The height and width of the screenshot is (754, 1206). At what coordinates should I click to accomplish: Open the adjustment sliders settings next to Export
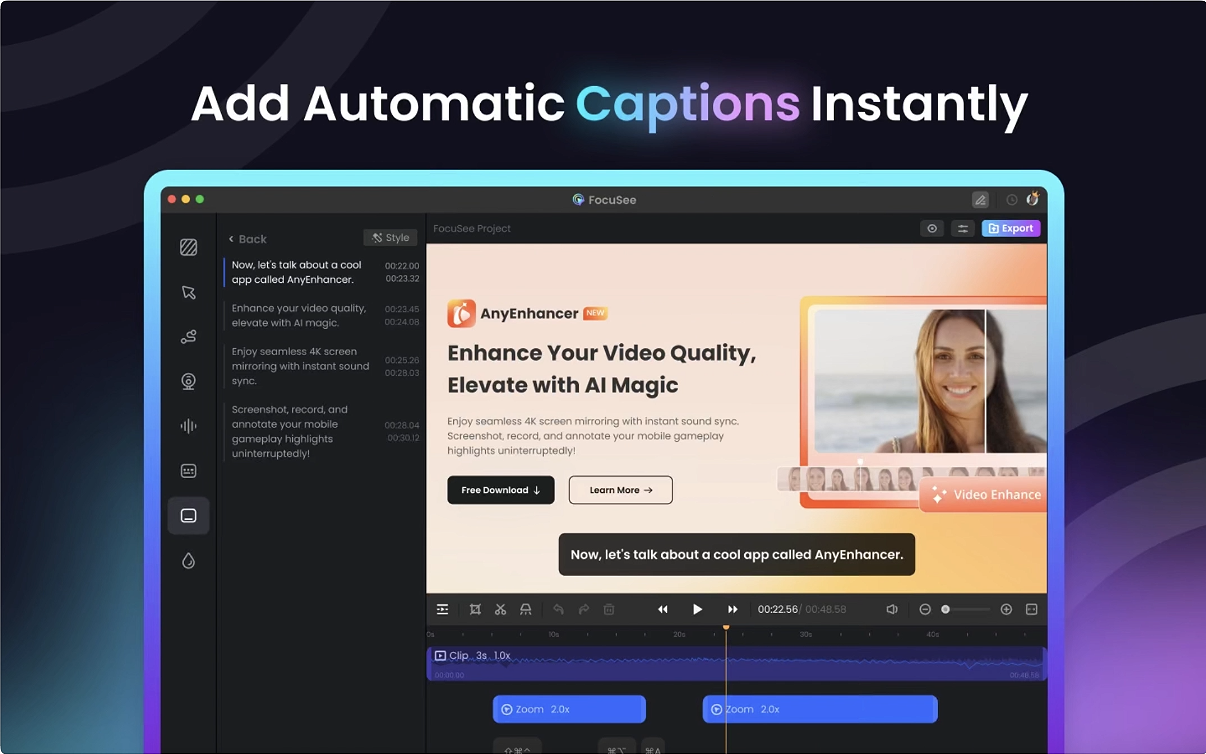click(962, 229)
